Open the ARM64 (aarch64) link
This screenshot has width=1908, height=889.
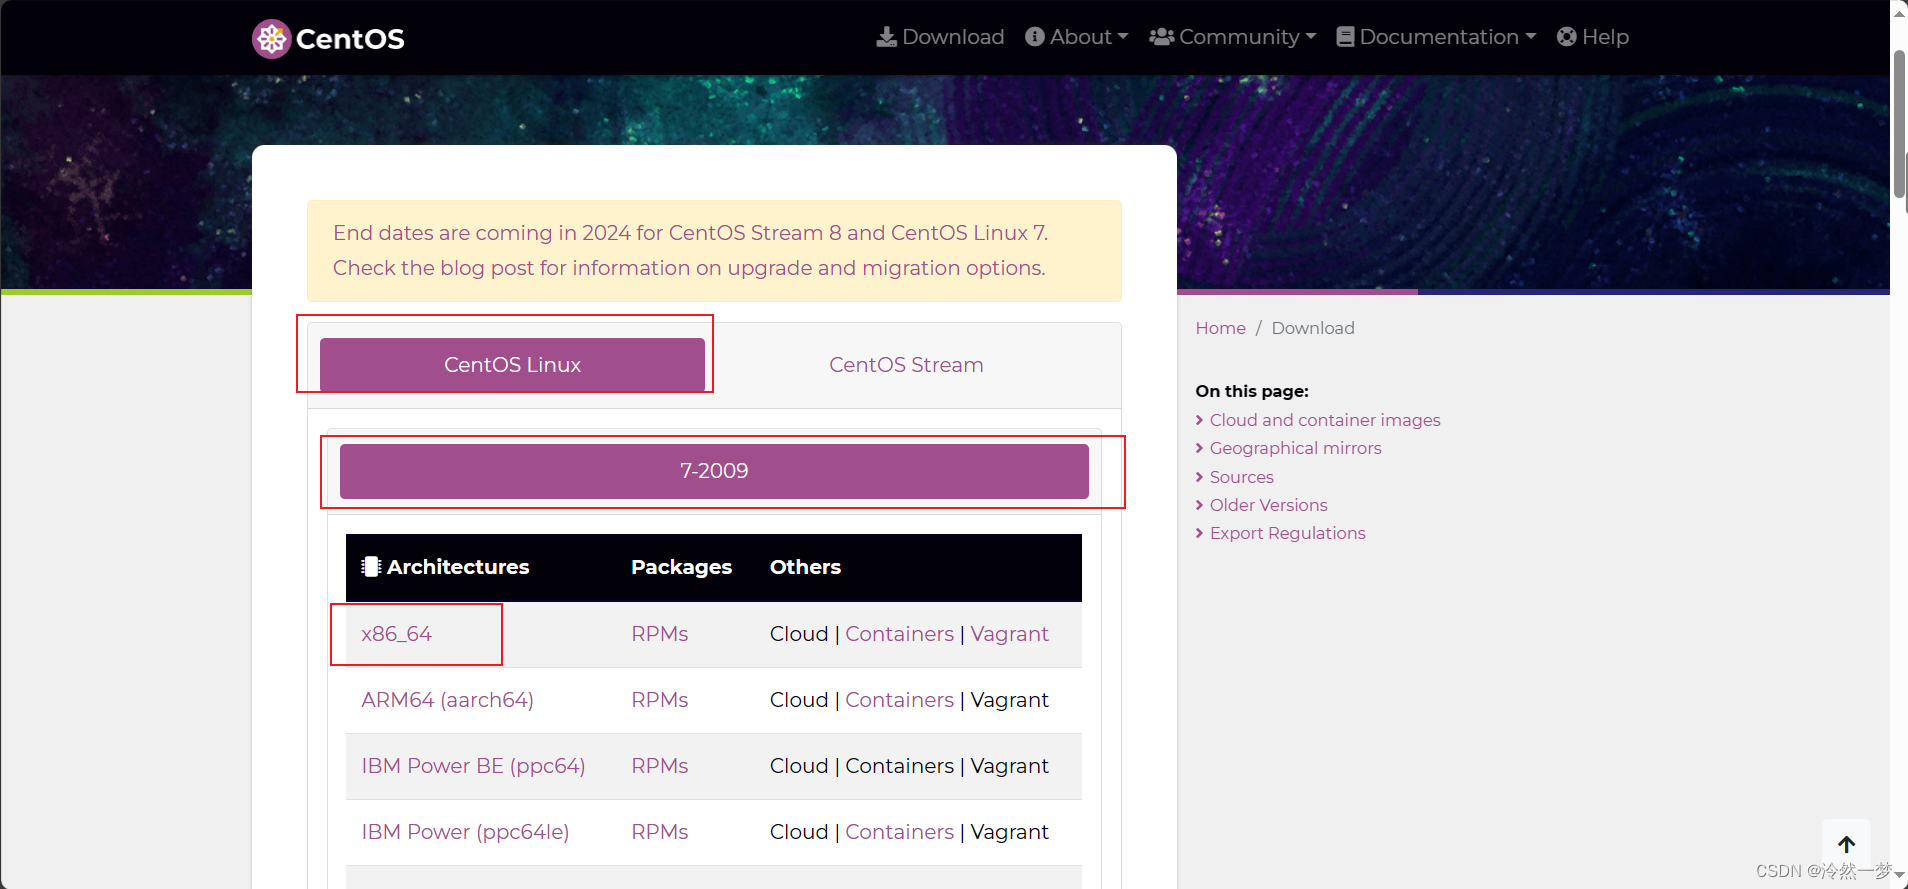tap(447, 700)
